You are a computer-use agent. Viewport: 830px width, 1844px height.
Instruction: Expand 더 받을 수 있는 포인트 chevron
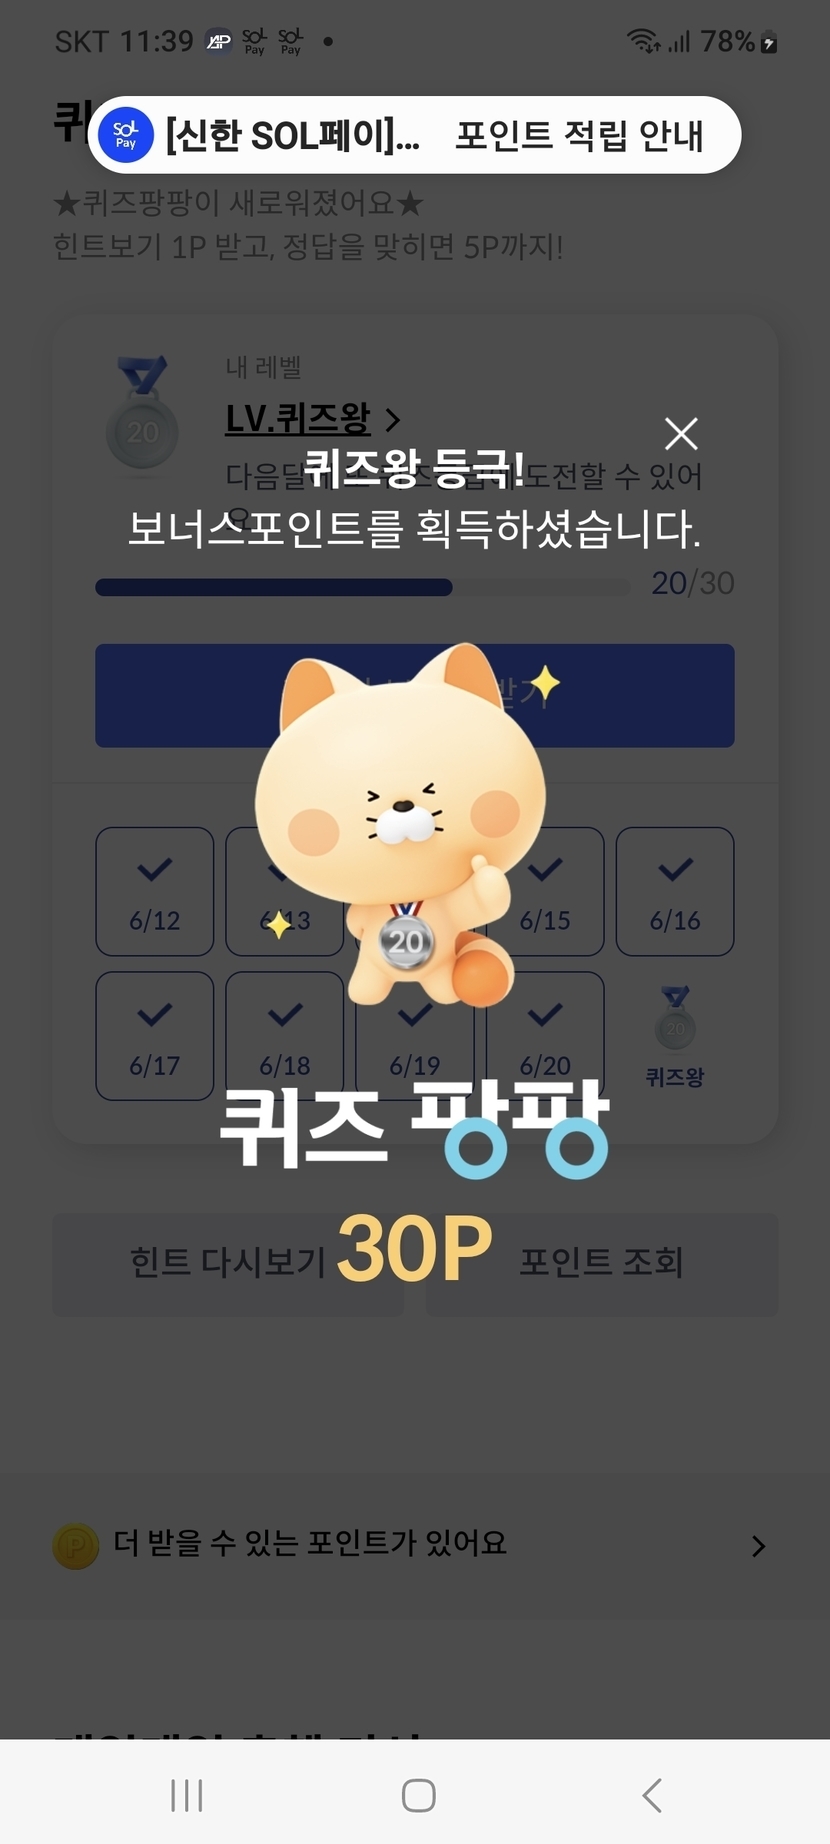tap(759, 1546)
